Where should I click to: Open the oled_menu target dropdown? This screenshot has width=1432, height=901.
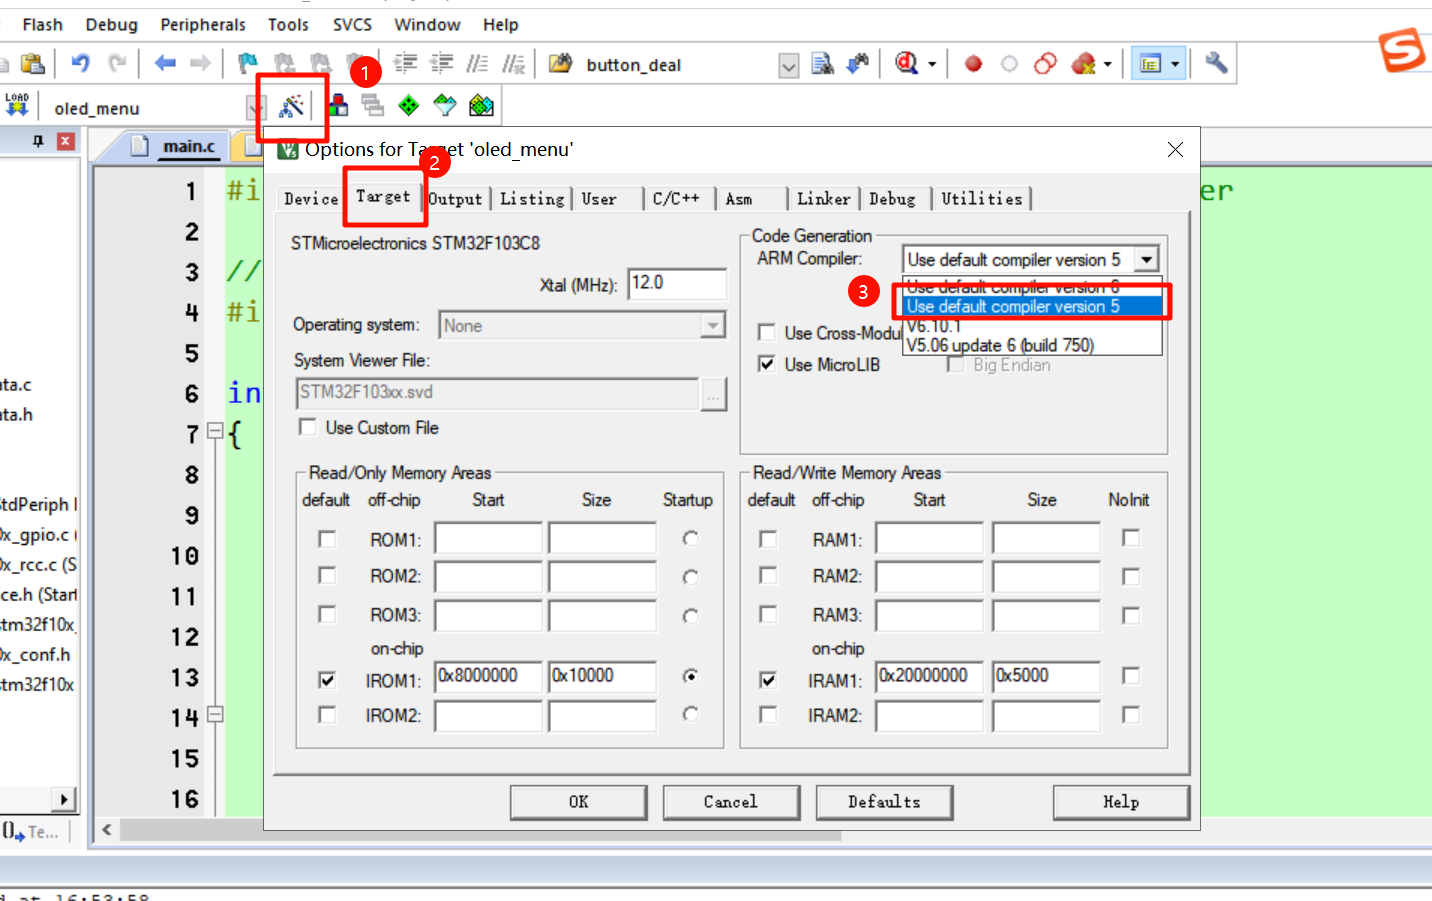pos(254,108)
